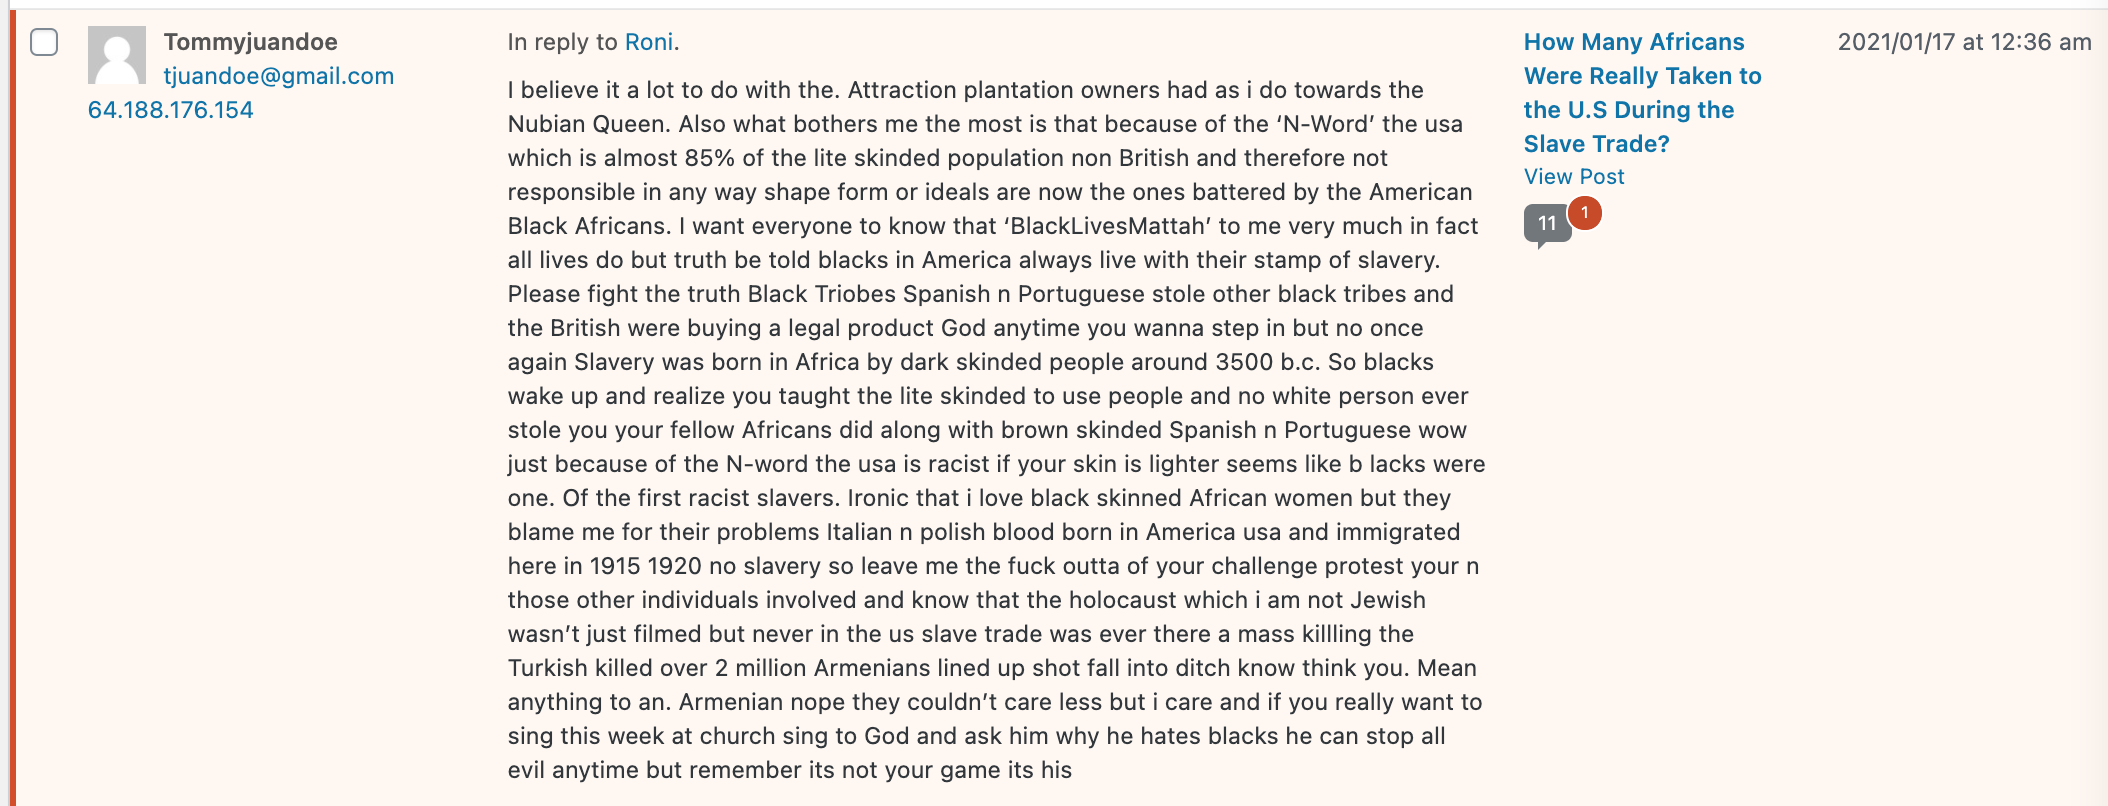Click the comment's first line starting 'I believe'
This screenshot has height=806, width=2108.
coord(966,90)
